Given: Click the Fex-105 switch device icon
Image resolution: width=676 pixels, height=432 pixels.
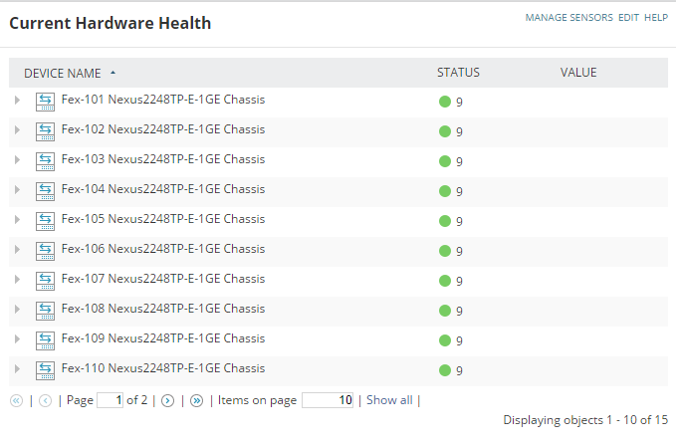Looking at the screenshot, I should click(45, 222).
